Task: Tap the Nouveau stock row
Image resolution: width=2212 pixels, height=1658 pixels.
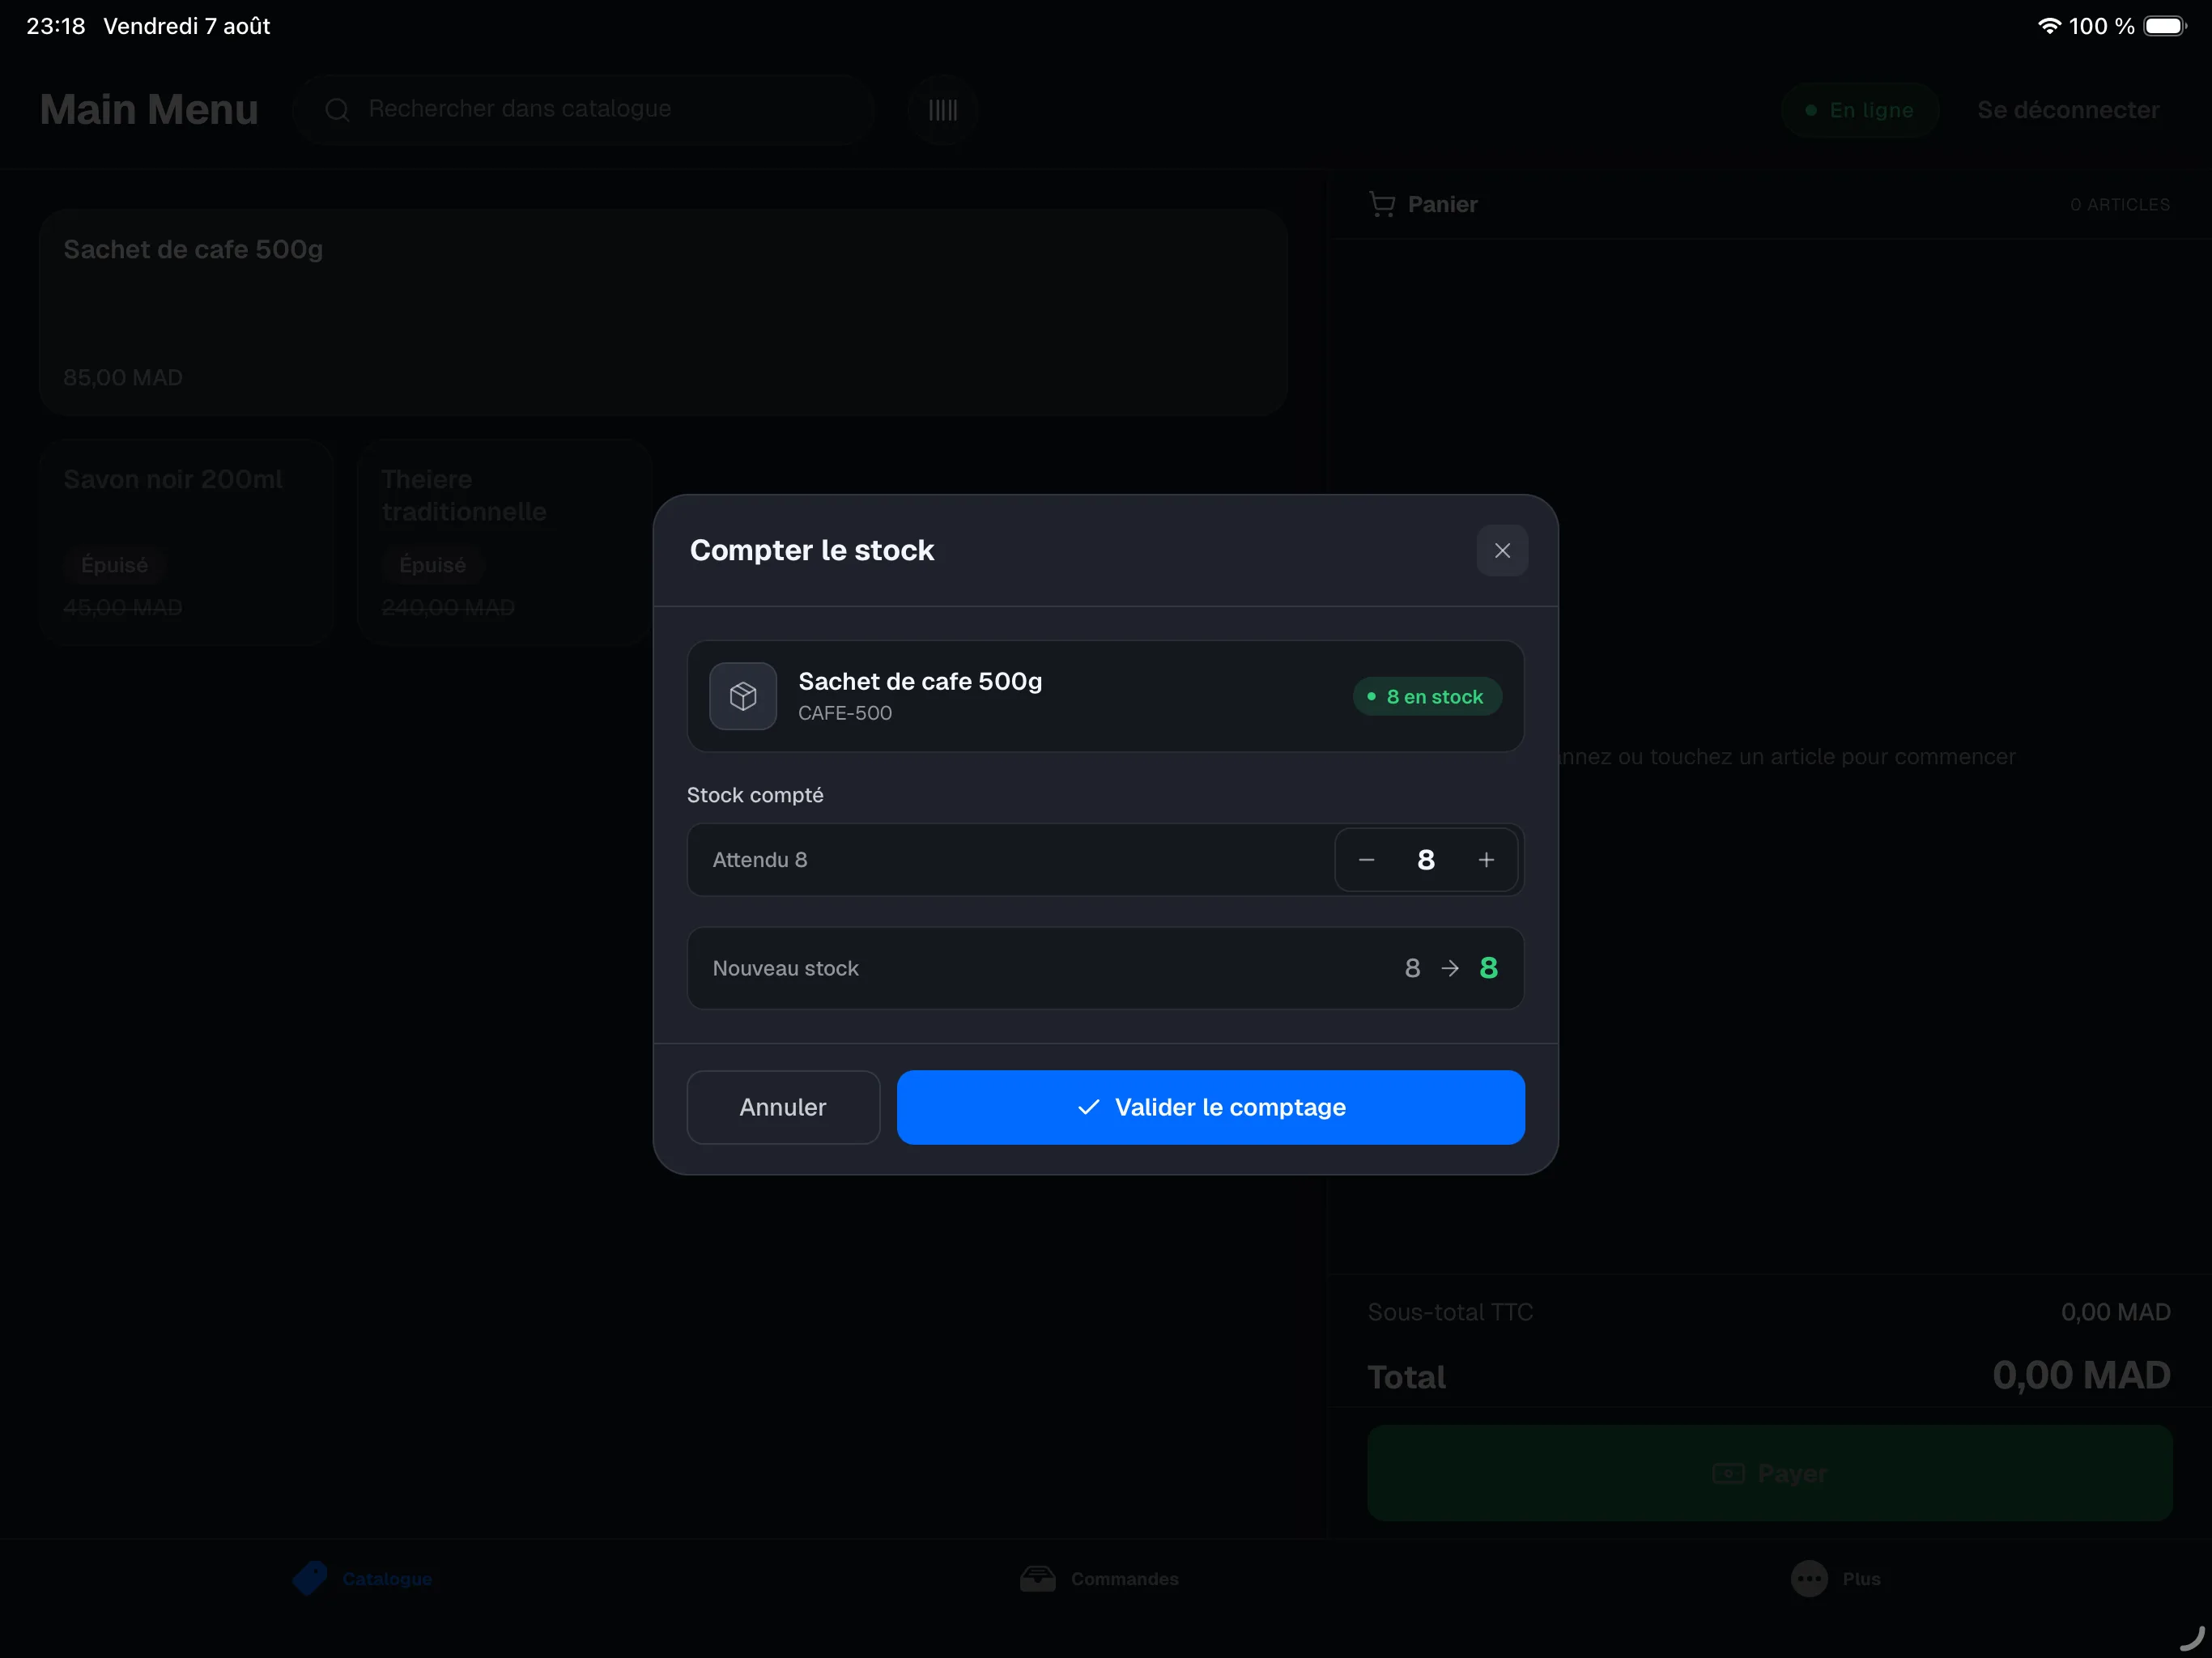Action: point(1105,968)
